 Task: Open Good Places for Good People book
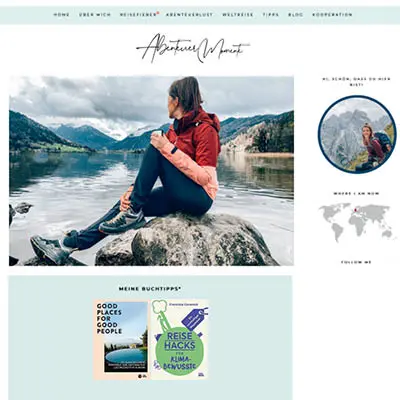121,340
